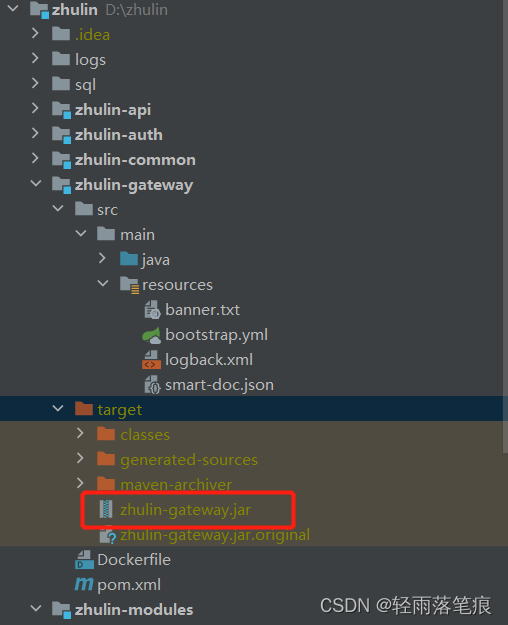Click the resources folder icon
508x625 pixels.
click(130, 285)
